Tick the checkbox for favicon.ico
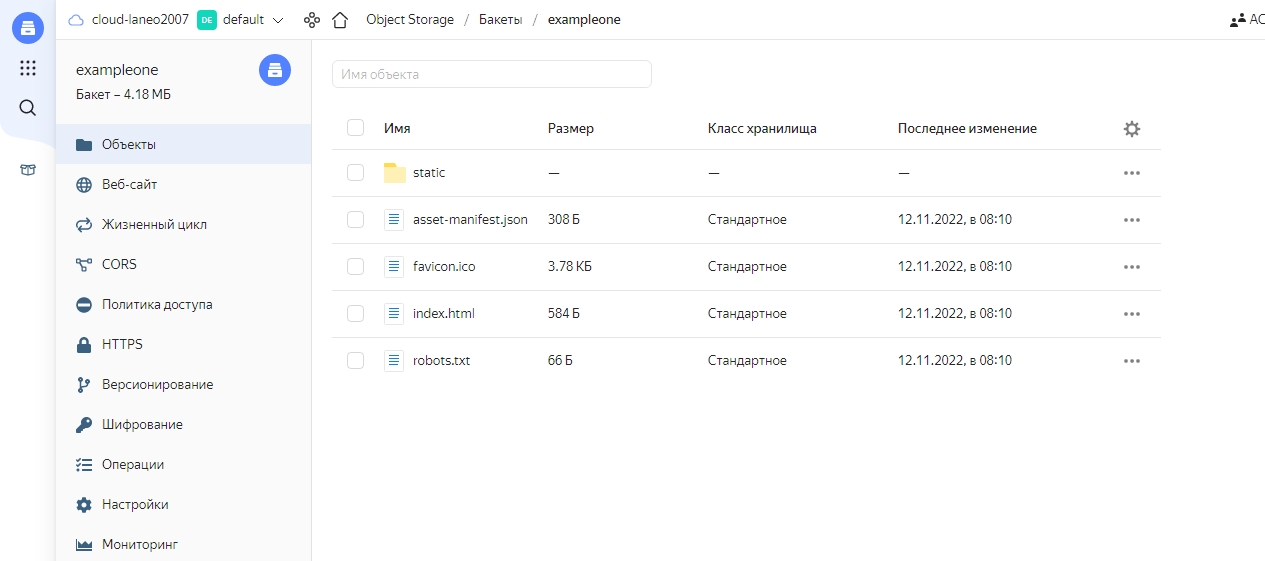The height and width of the screenshot is (561, 1265). pyautogui.click(x=355, y=267)
